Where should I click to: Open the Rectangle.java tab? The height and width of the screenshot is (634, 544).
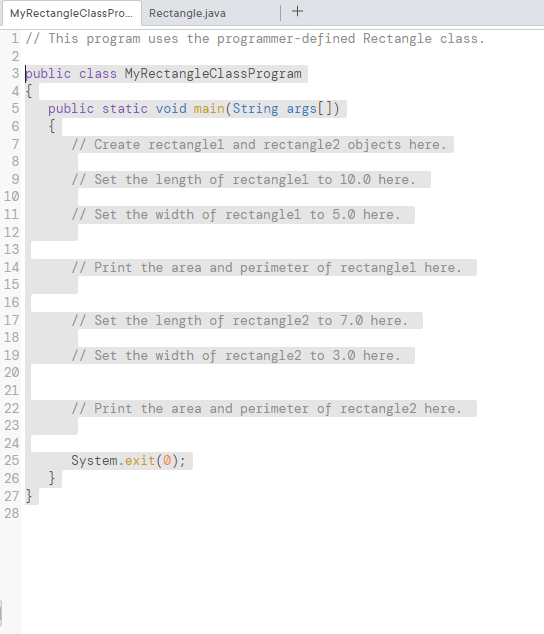[187, 13]
